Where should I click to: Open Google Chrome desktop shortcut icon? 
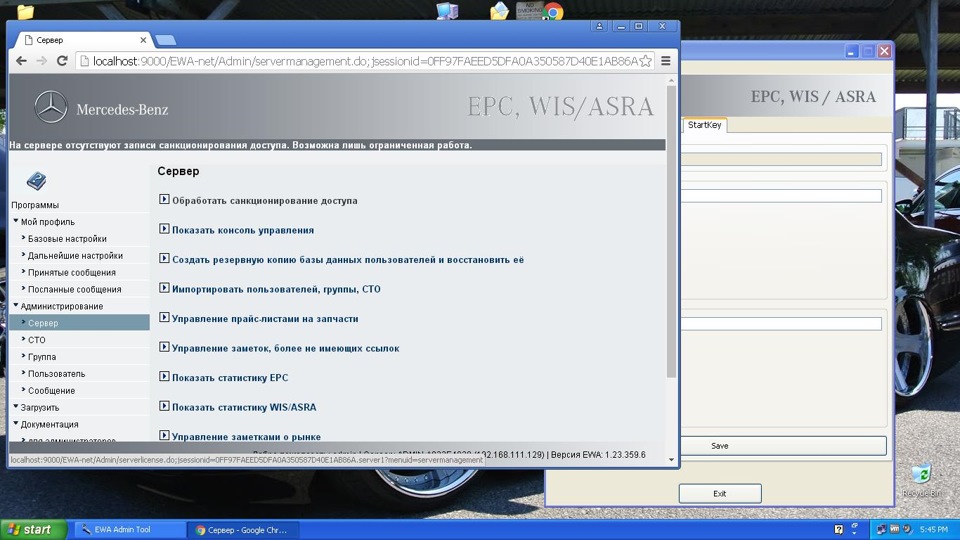pos(553,12)
